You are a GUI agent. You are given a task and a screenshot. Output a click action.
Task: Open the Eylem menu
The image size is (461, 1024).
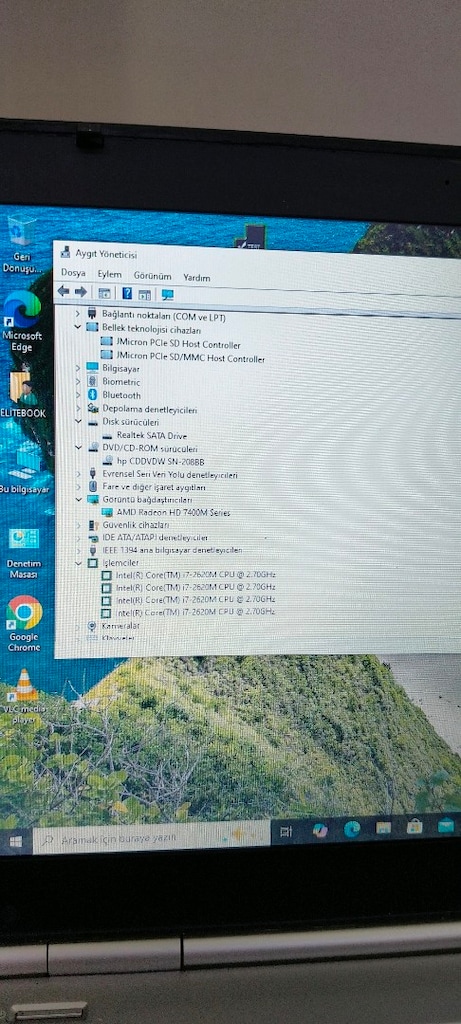pos(110,274)
